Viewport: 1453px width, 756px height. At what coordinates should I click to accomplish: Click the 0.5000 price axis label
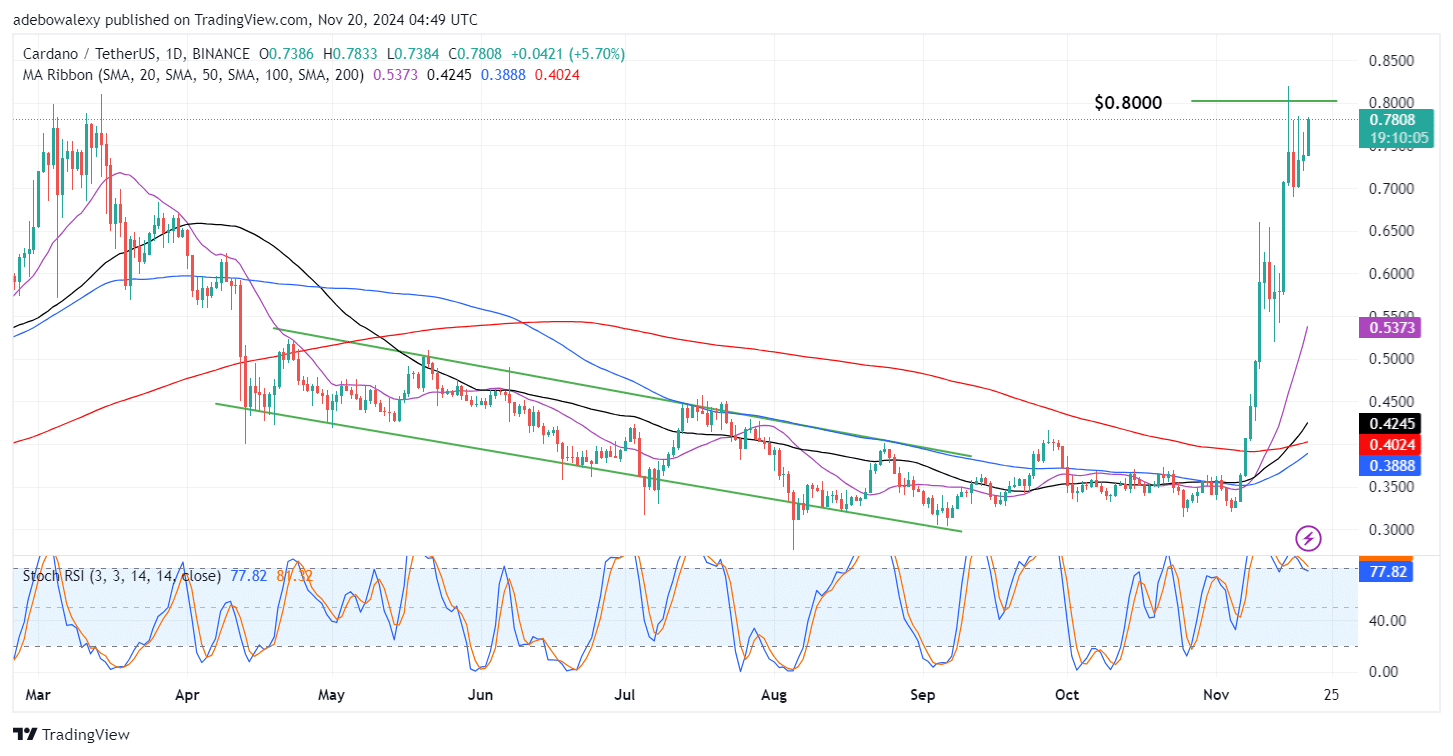click(x=1390, y=359)
